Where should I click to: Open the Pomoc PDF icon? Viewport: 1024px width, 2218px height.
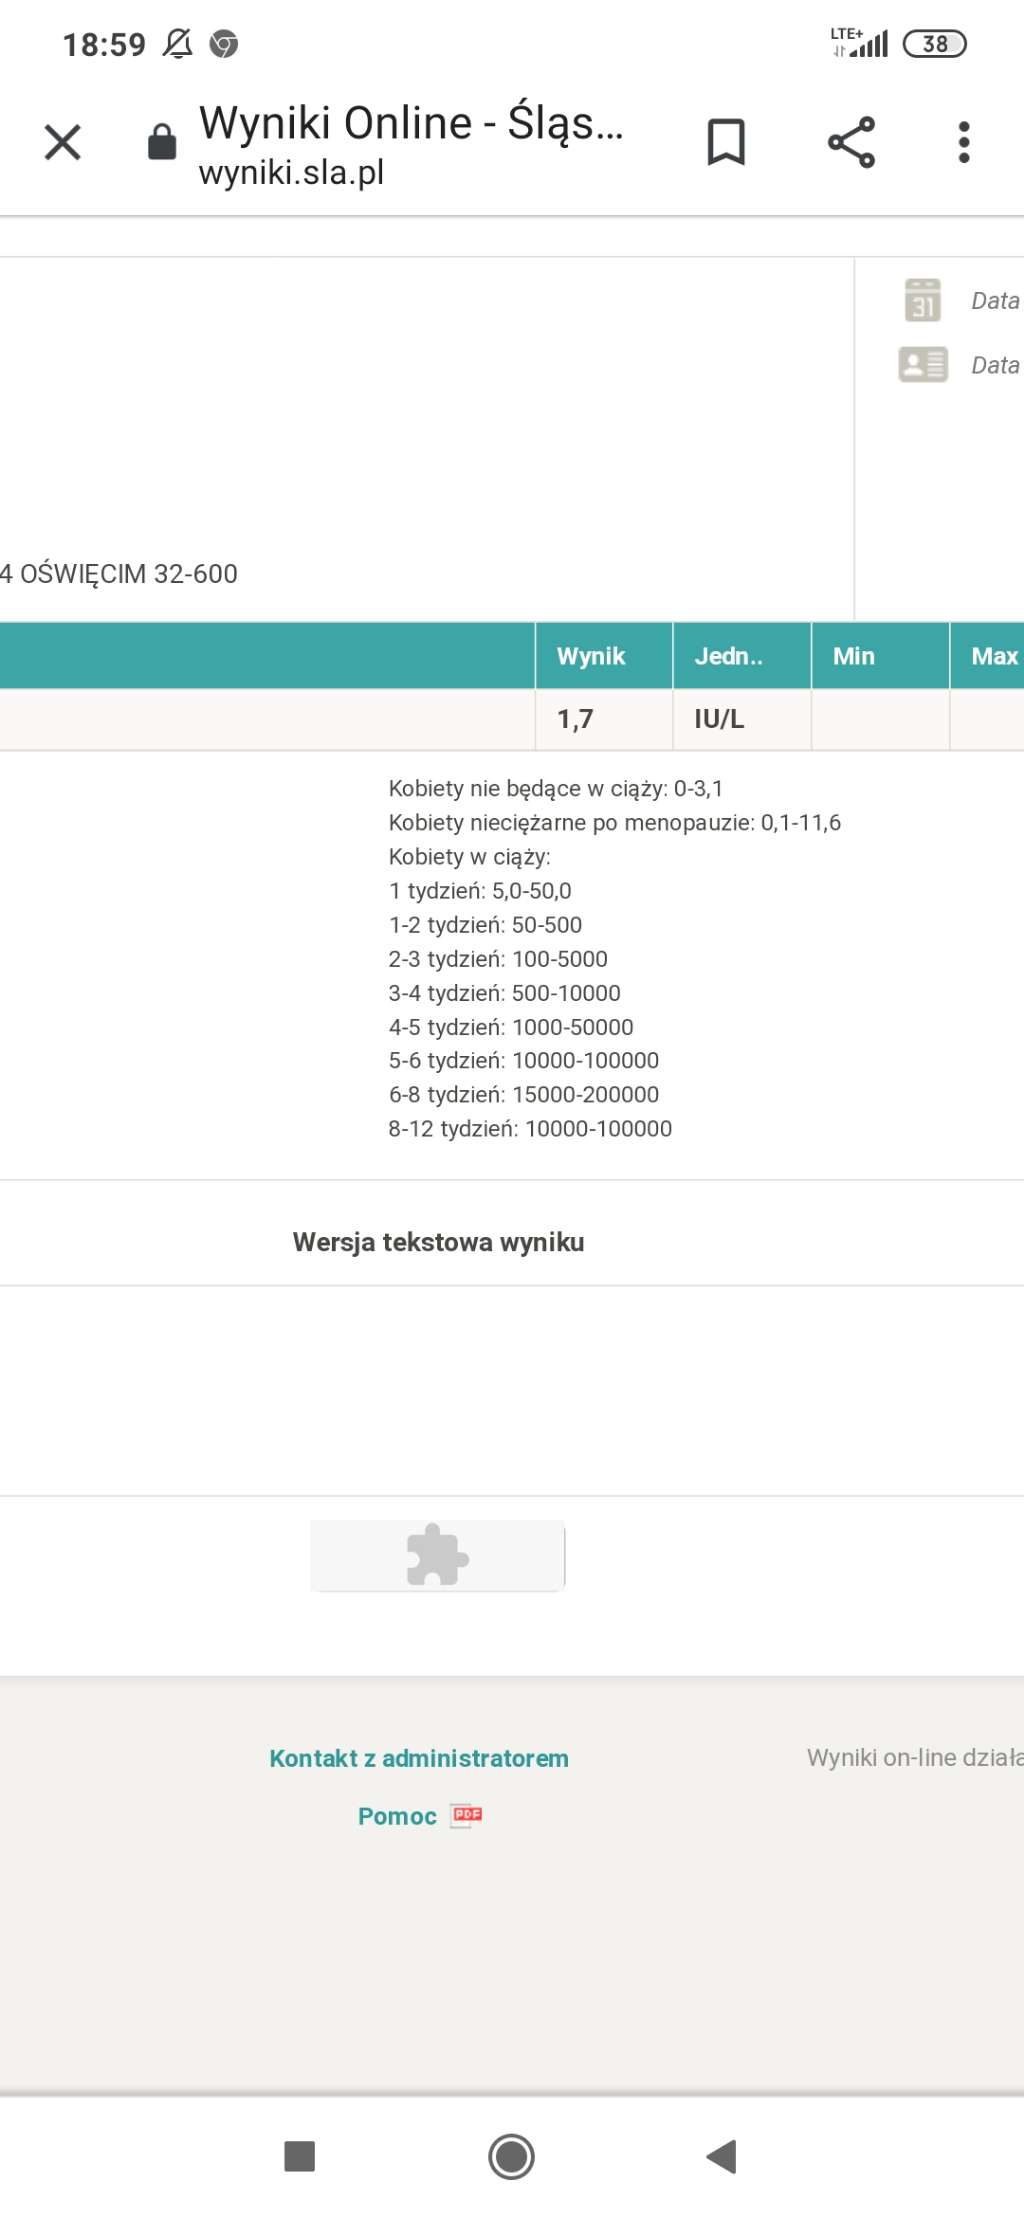tap(466, 1815)
